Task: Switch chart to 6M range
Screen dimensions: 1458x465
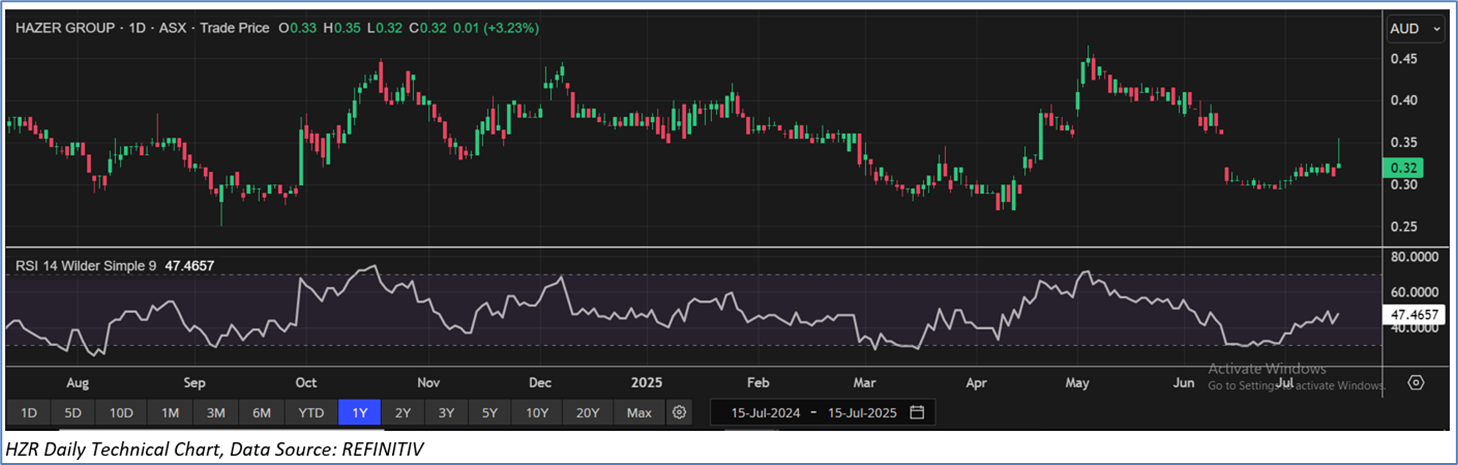Action: click(x=262, y=412)
